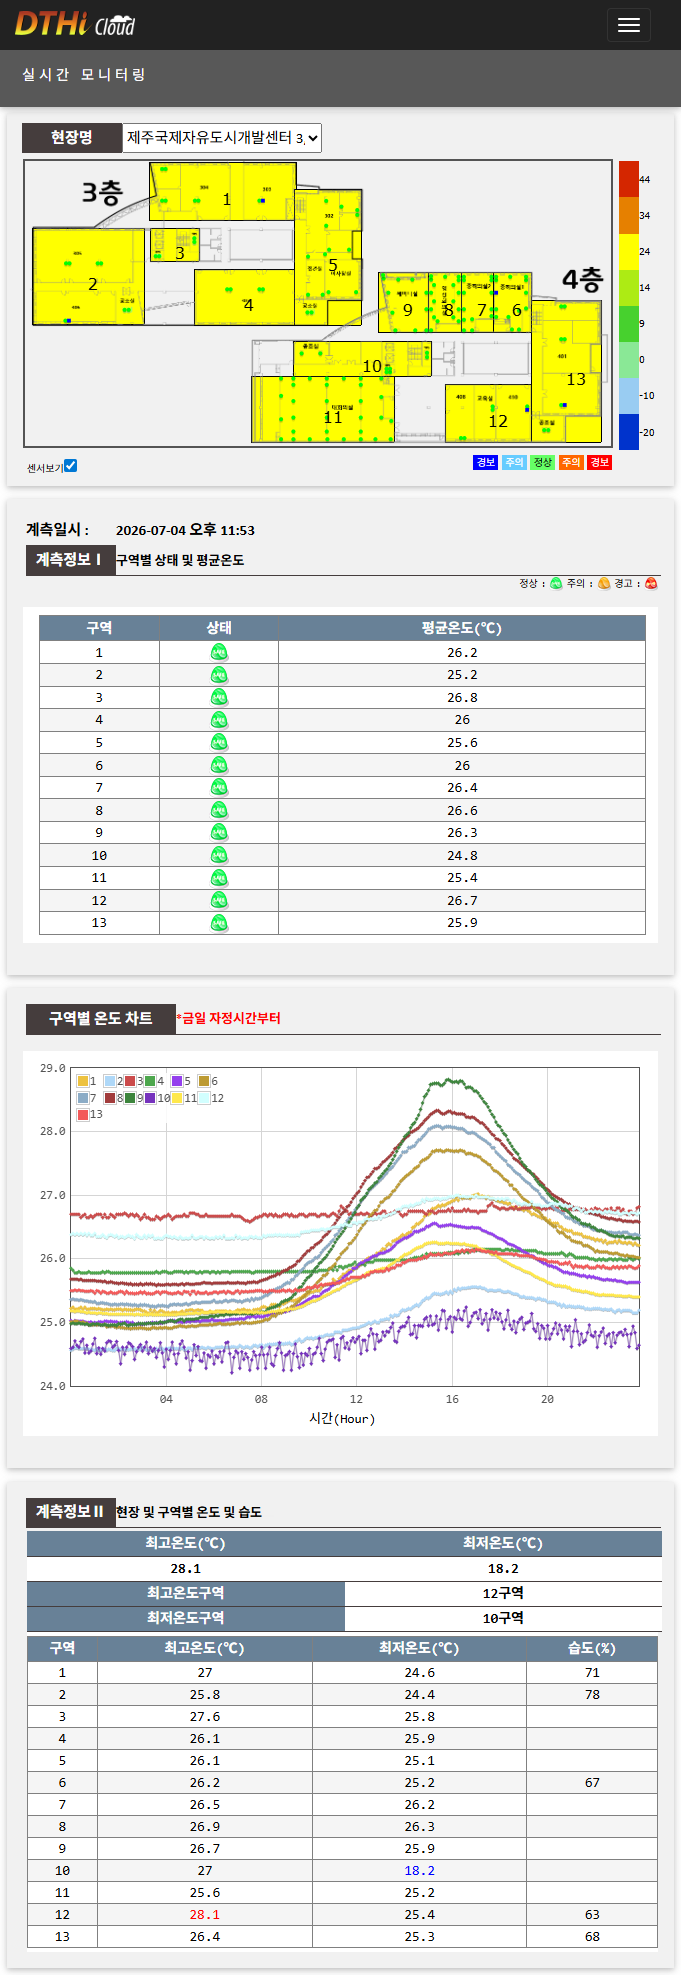Select zone 2 on the floor map

[88, 277]
